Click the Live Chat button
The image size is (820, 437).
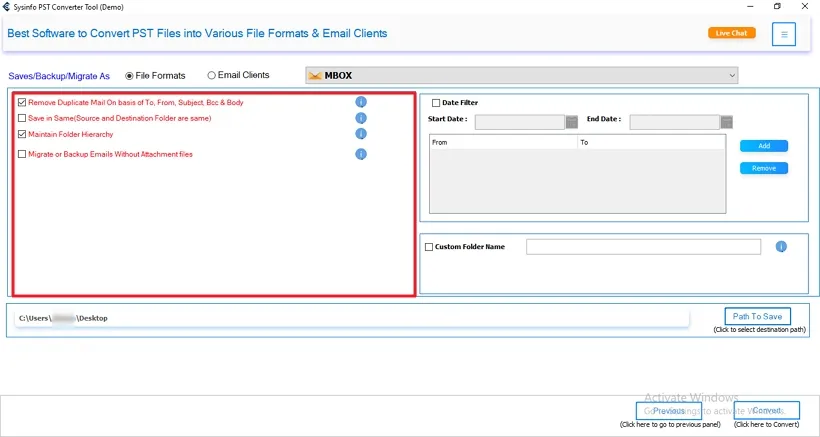click(x=731, y=33)
